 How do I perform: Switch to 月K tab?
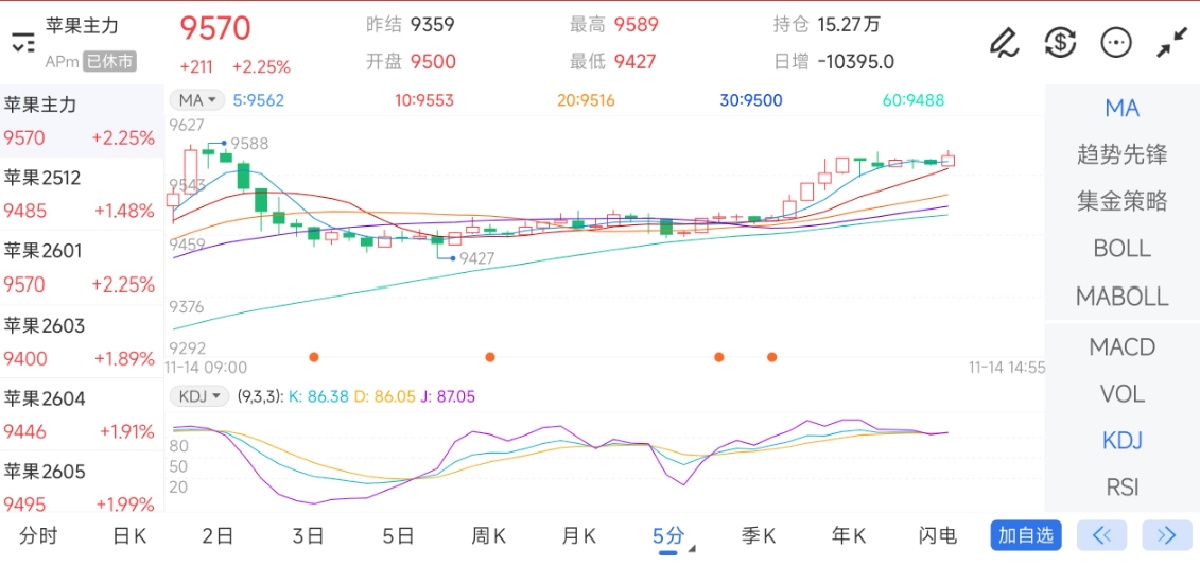pyautogui.click(x=578, y=536)
